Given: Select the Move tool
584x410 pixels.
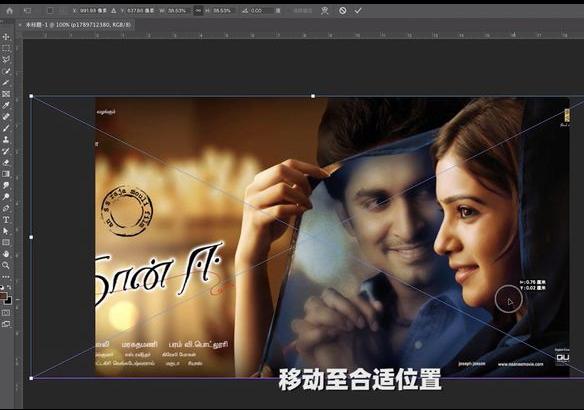Looking at the screenshot, I should 6,37.
